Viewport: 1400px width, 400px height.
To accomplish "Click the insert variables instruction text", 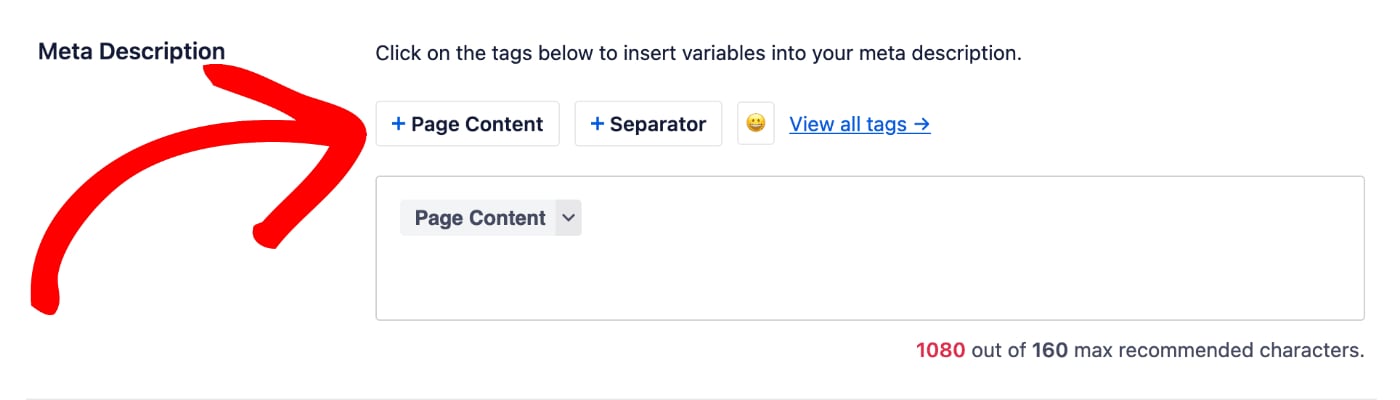I will 698,52.
